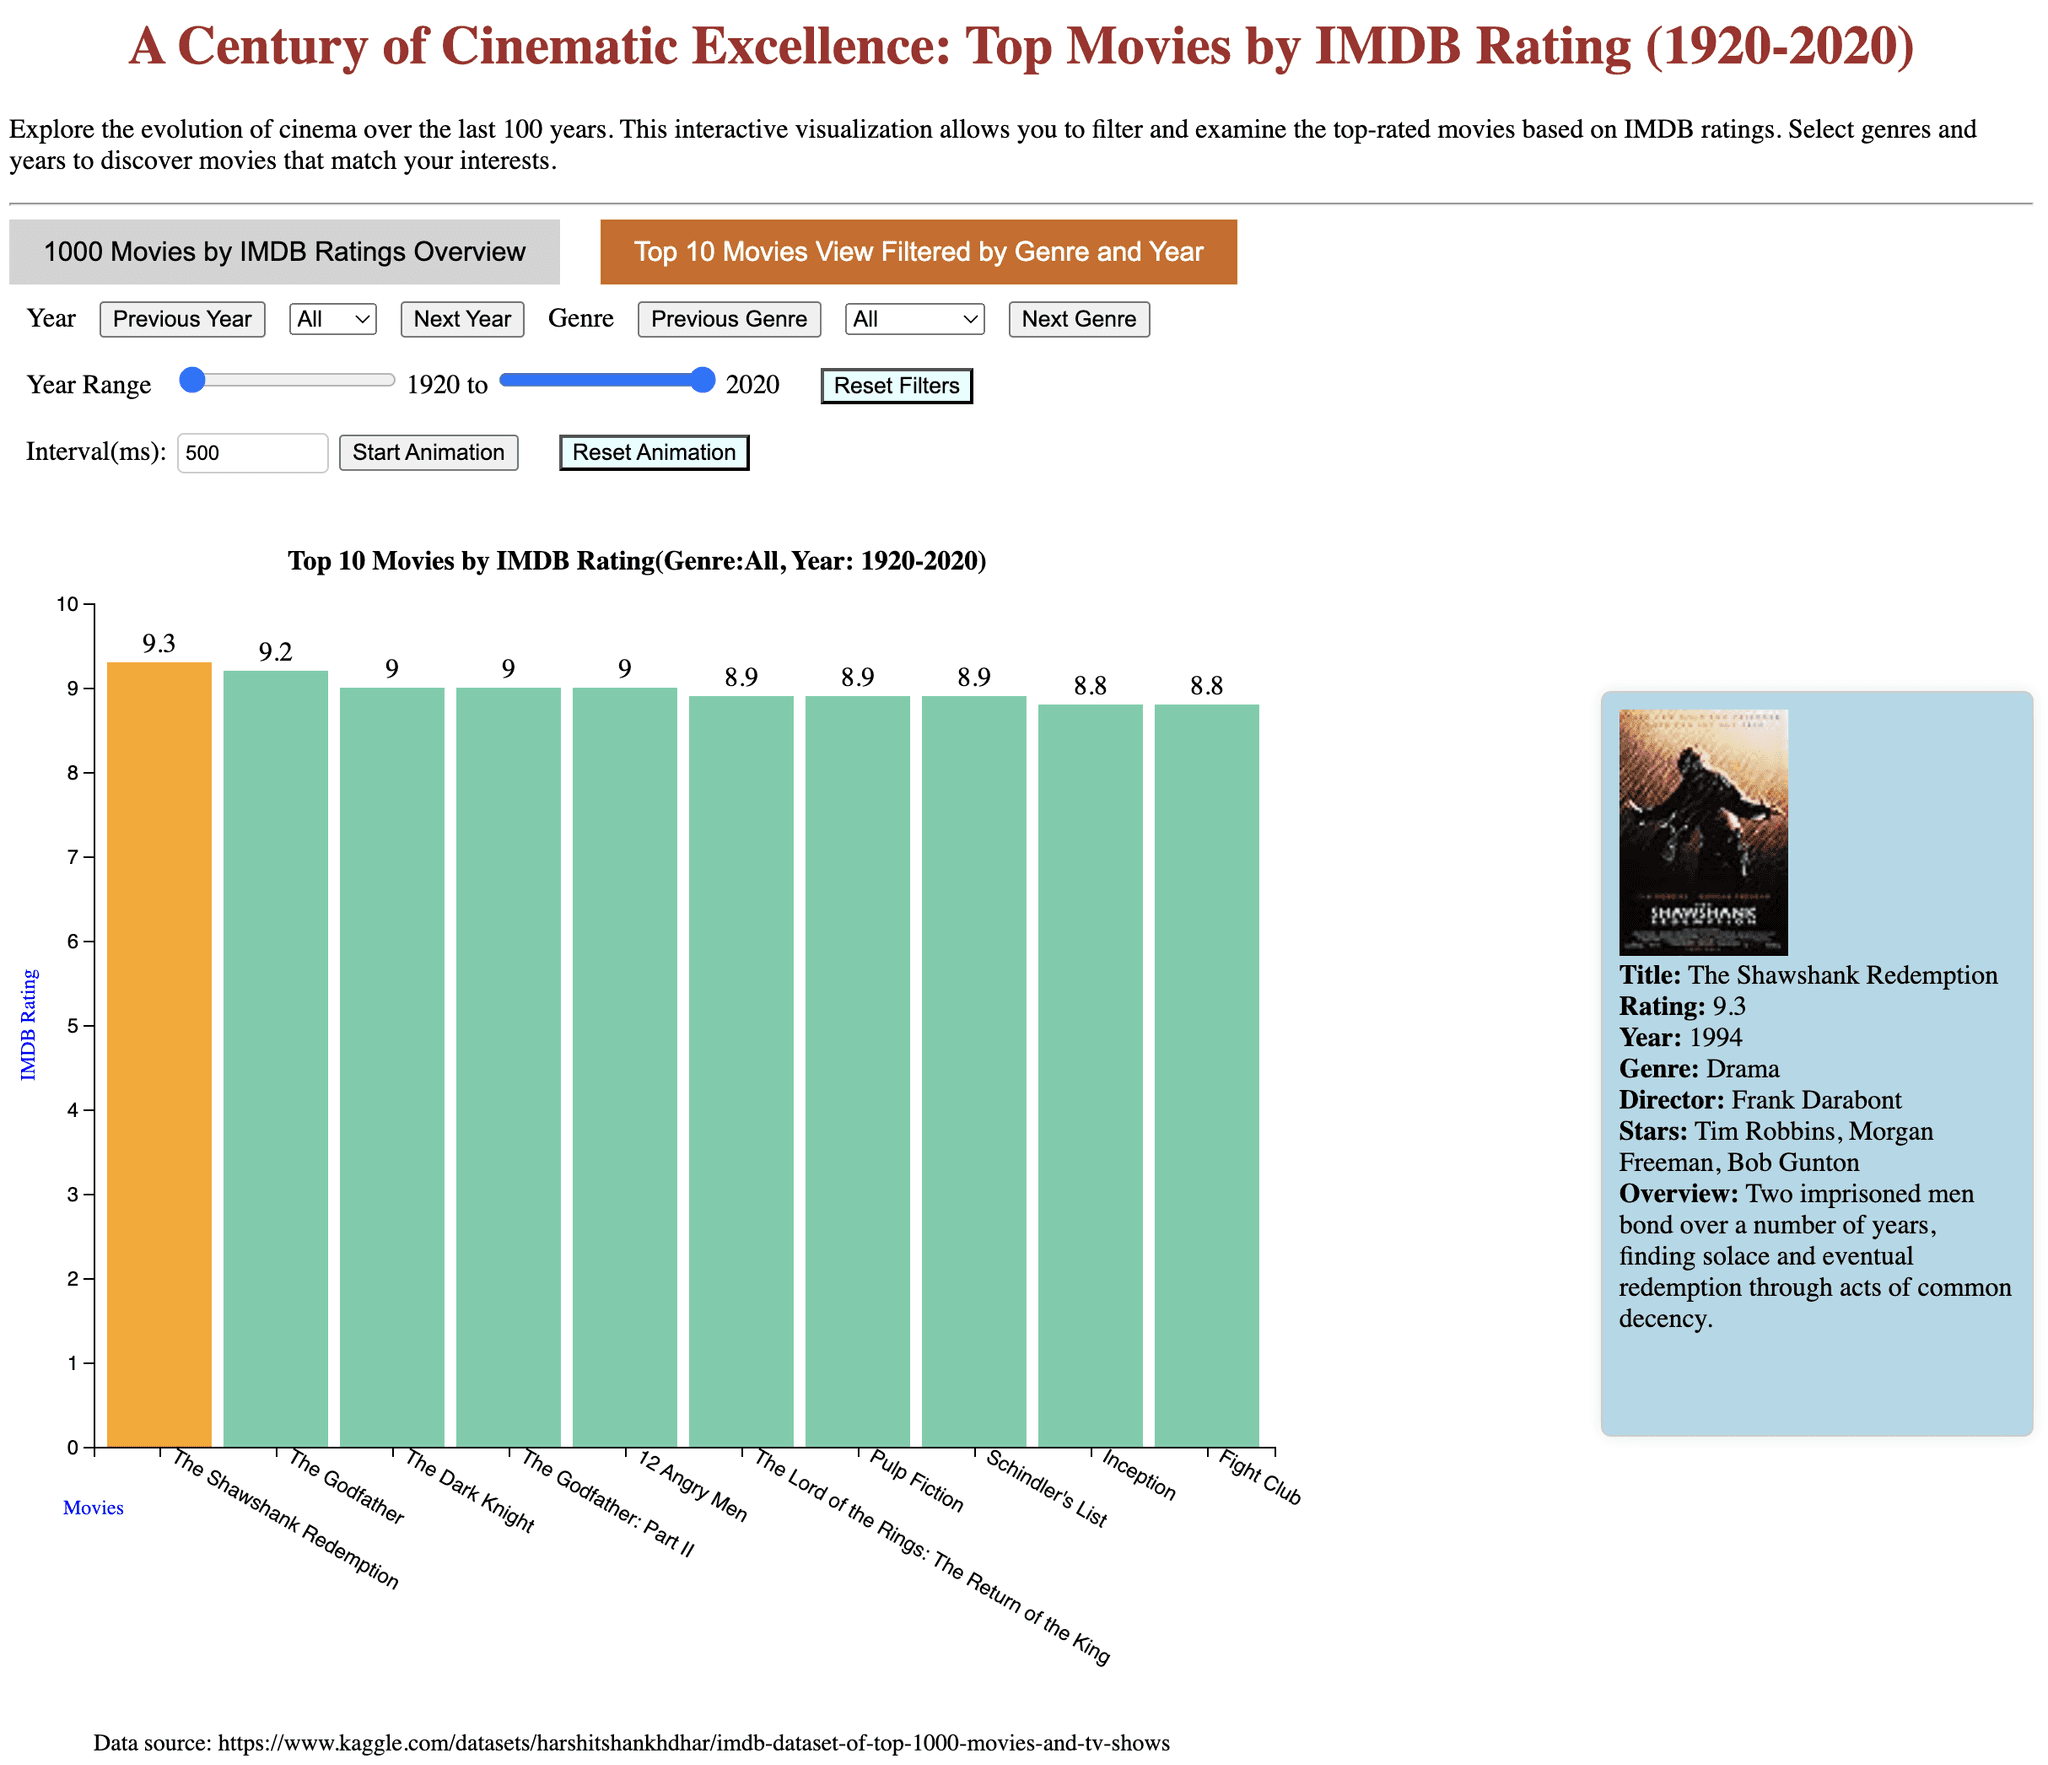The image size is (2048, 1765).
Task: Advance to Next Genre
Action: (1078, 319)
